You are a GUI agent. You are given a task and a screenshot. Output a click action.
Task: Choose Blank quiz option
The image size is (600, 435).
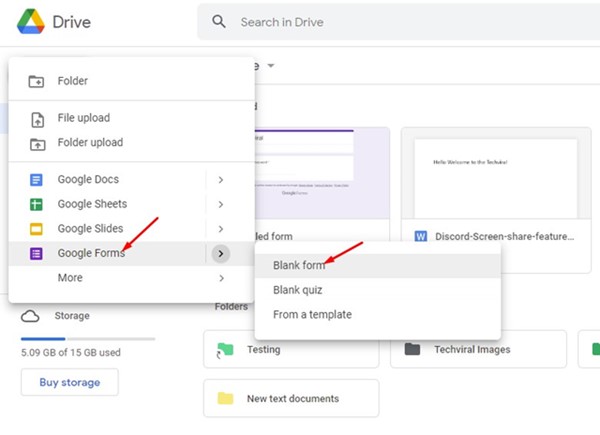coord(300,290)
